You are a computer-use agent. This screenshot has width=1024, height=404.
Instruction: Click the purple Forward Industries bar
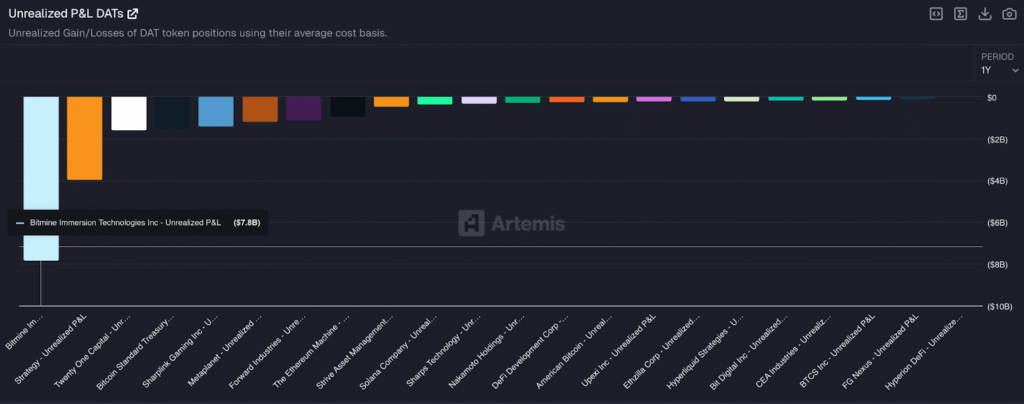pyautogui.click(x=303, y=108)
